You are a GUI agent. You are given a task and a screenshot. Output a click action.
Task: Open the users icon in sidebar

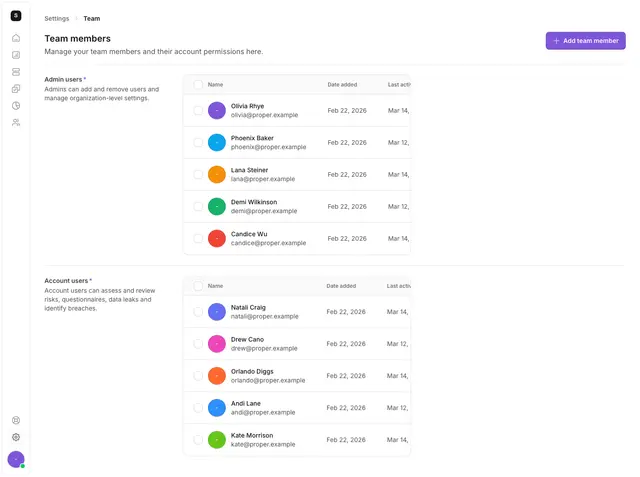pyautogui.click(x=16, y=123)
